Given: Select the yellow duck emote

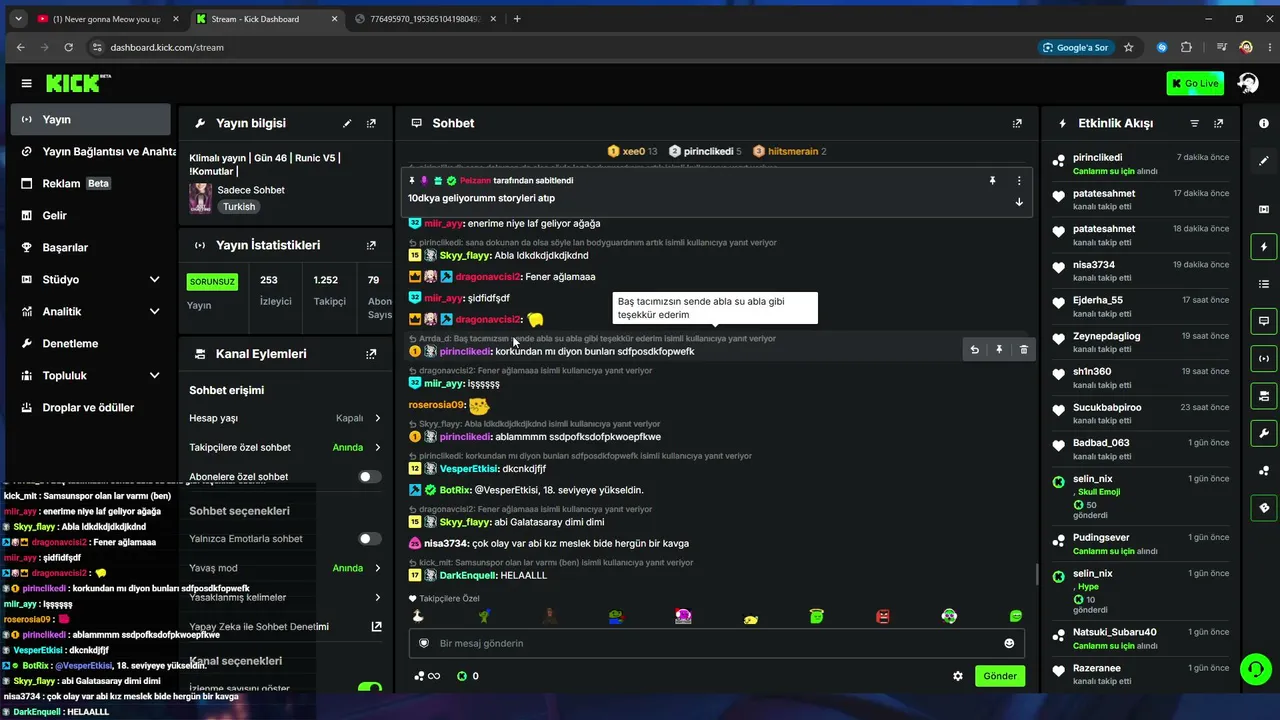Looking at the screenshot, I should click(750, 618).
